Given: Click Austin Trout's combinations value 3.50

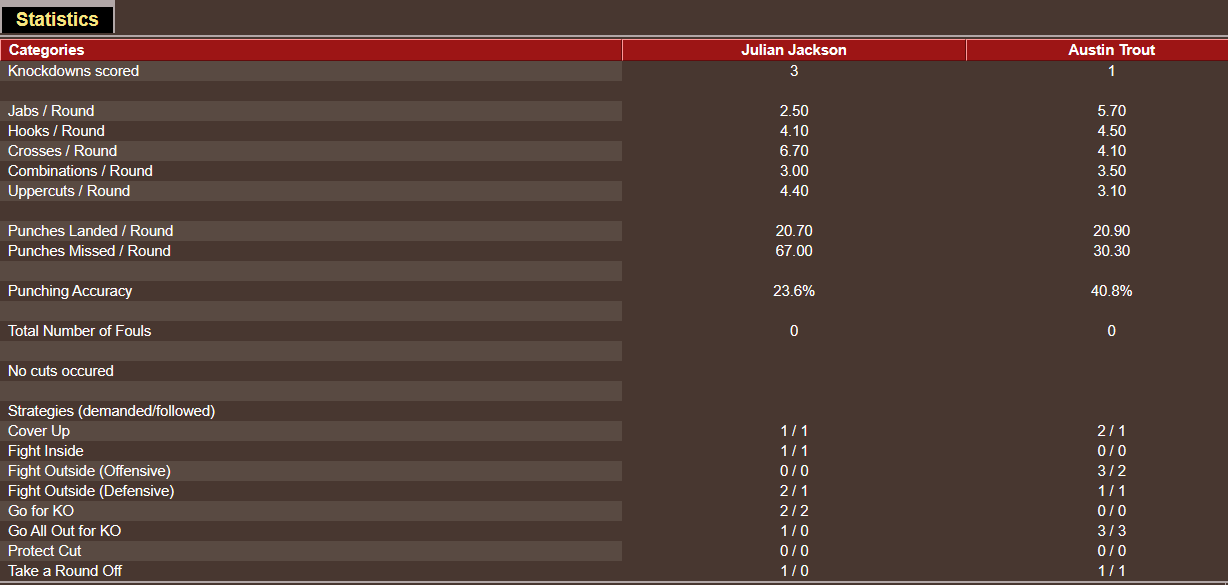Looking at the screenshot, I should coord(1111,171).
